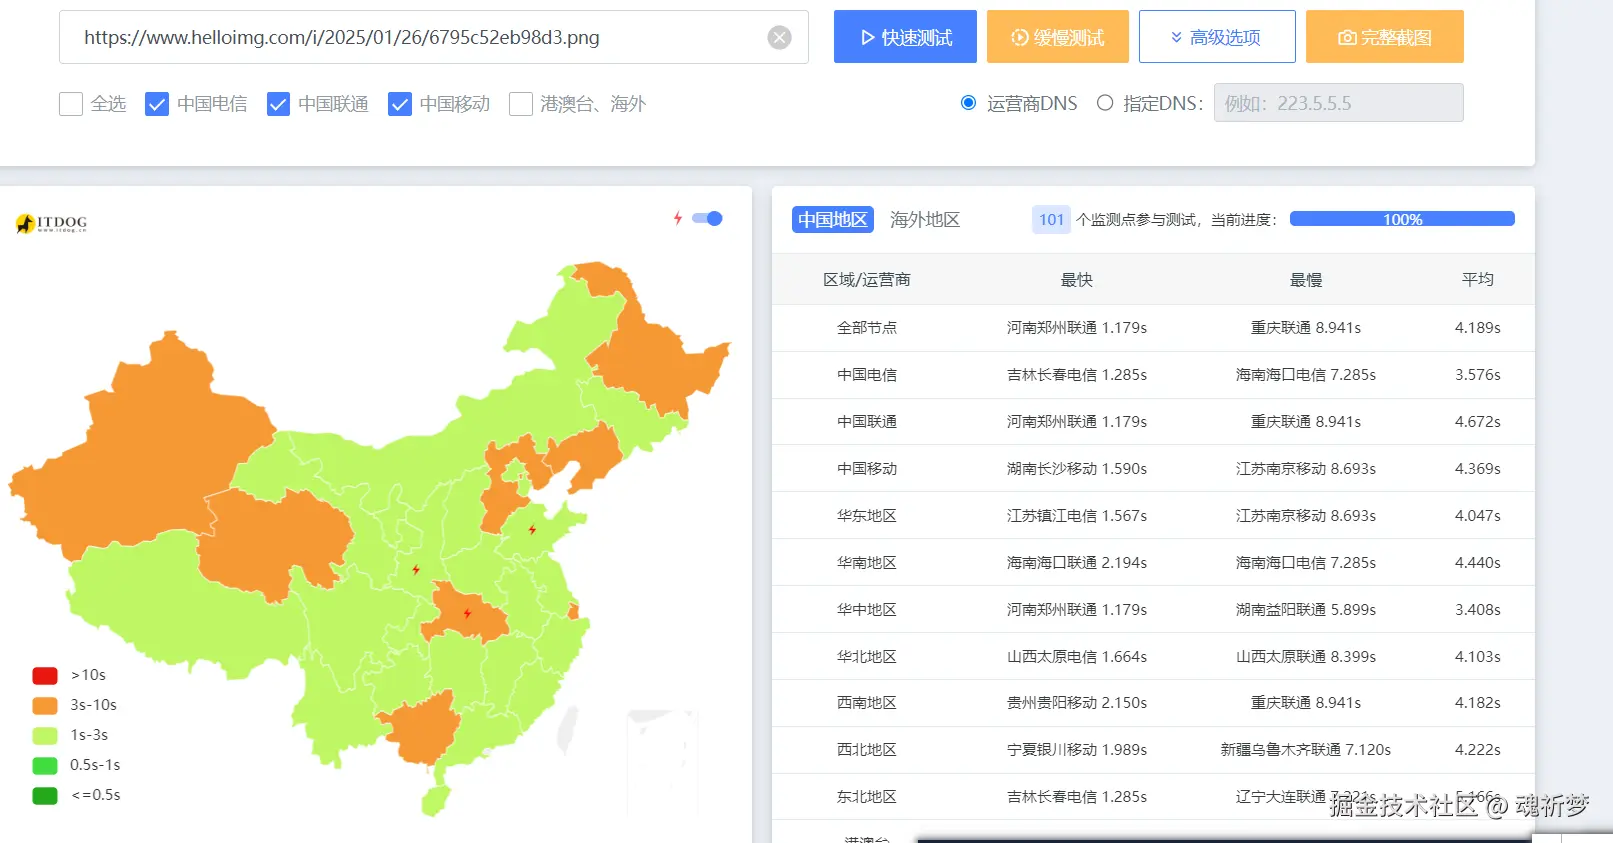Image resolution: width=1613 pixels, height=843 pixels.
Task: Click the 中国移动 row in the table
Action: (x=1153, y=469)
